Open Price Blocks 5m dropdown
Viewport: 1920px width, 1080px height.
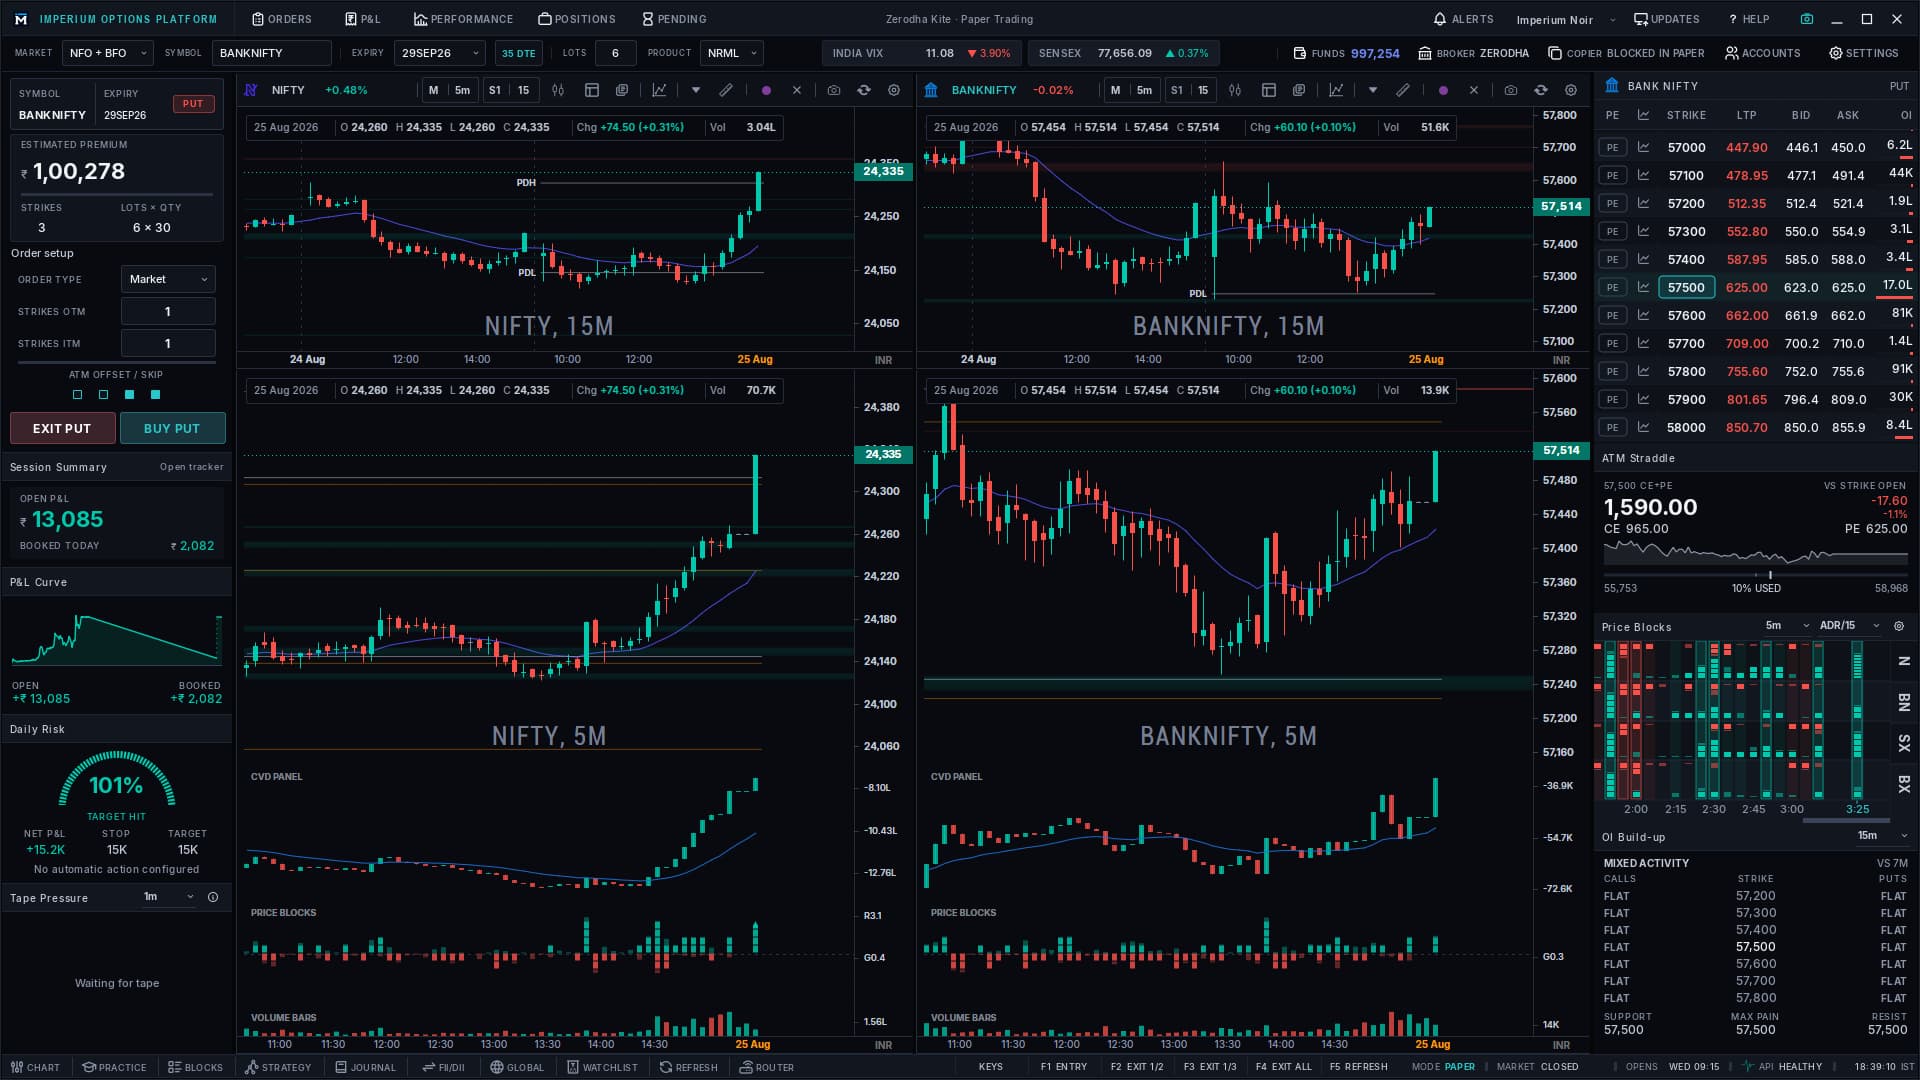coord(1787,626)
